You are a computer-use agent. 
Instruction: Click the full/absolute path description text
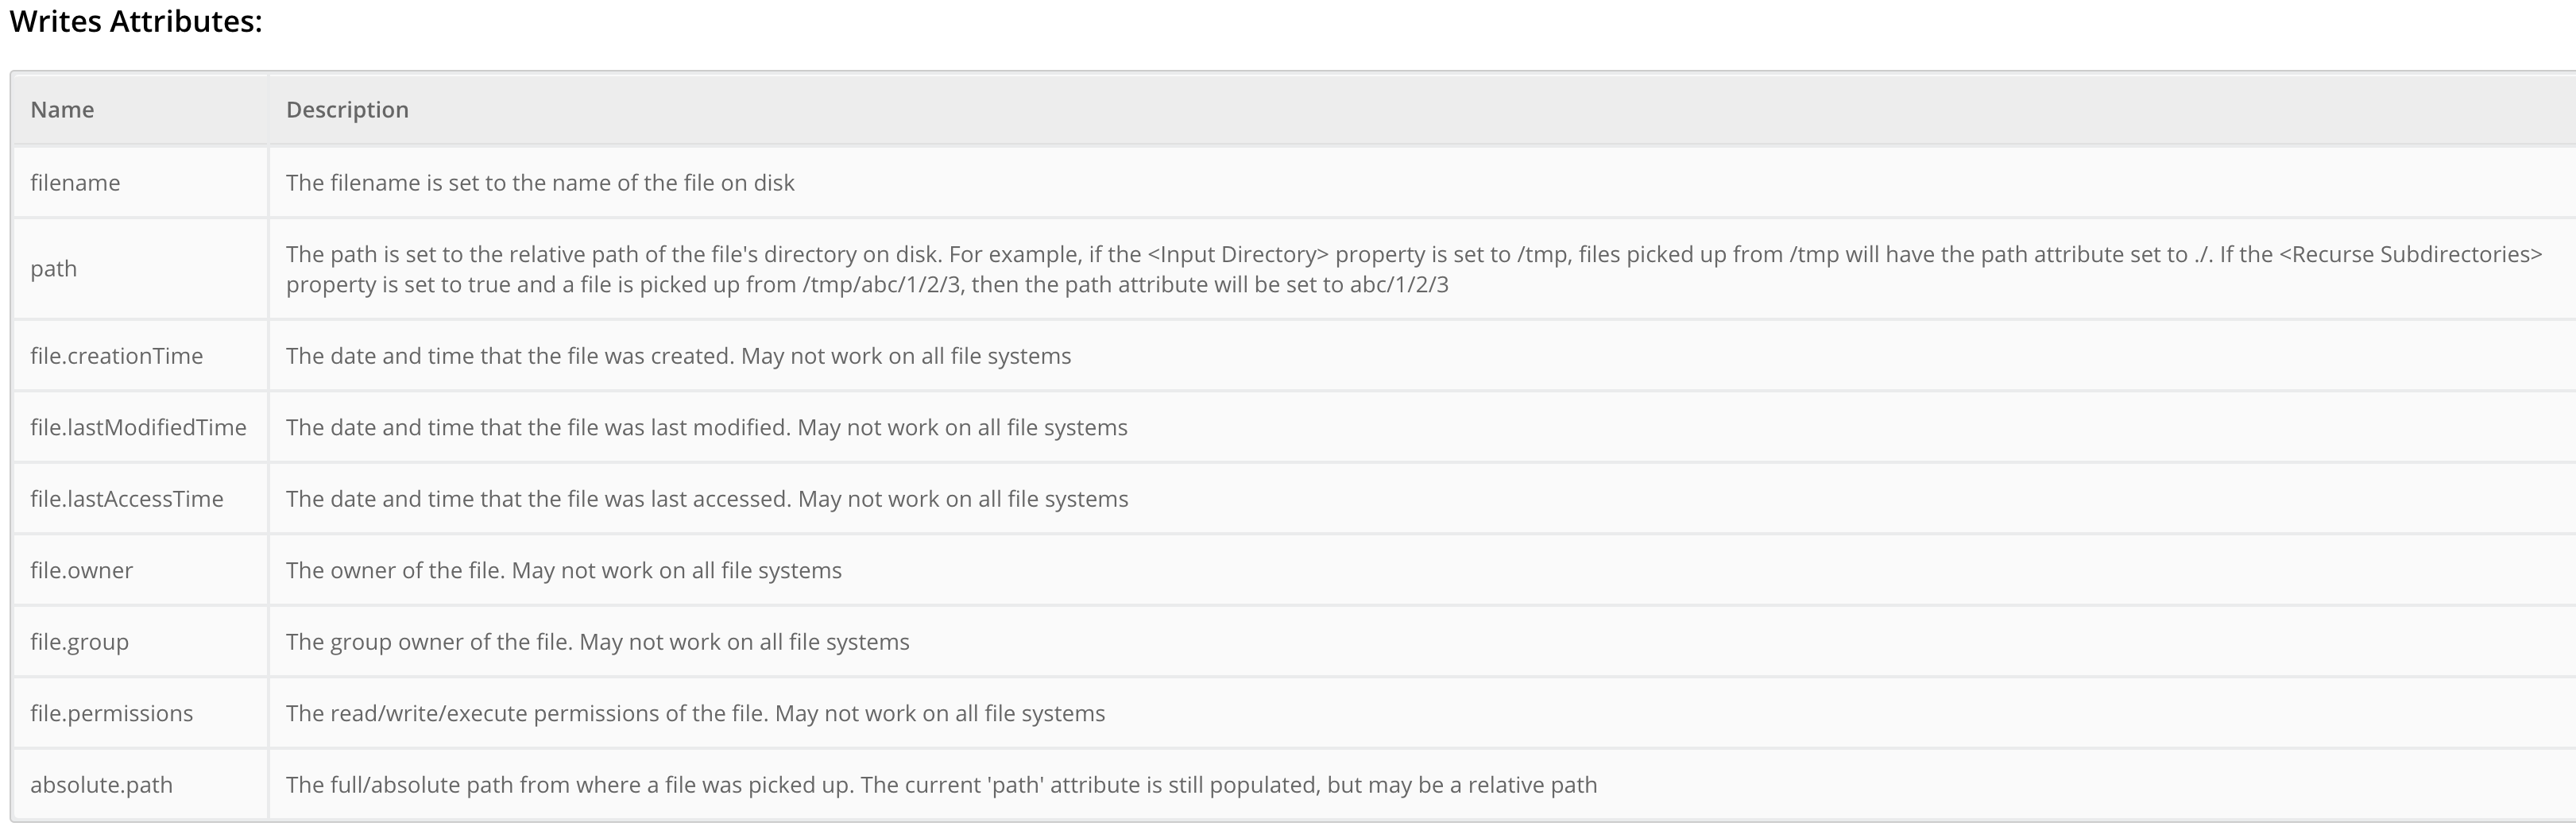coord(941,785)
